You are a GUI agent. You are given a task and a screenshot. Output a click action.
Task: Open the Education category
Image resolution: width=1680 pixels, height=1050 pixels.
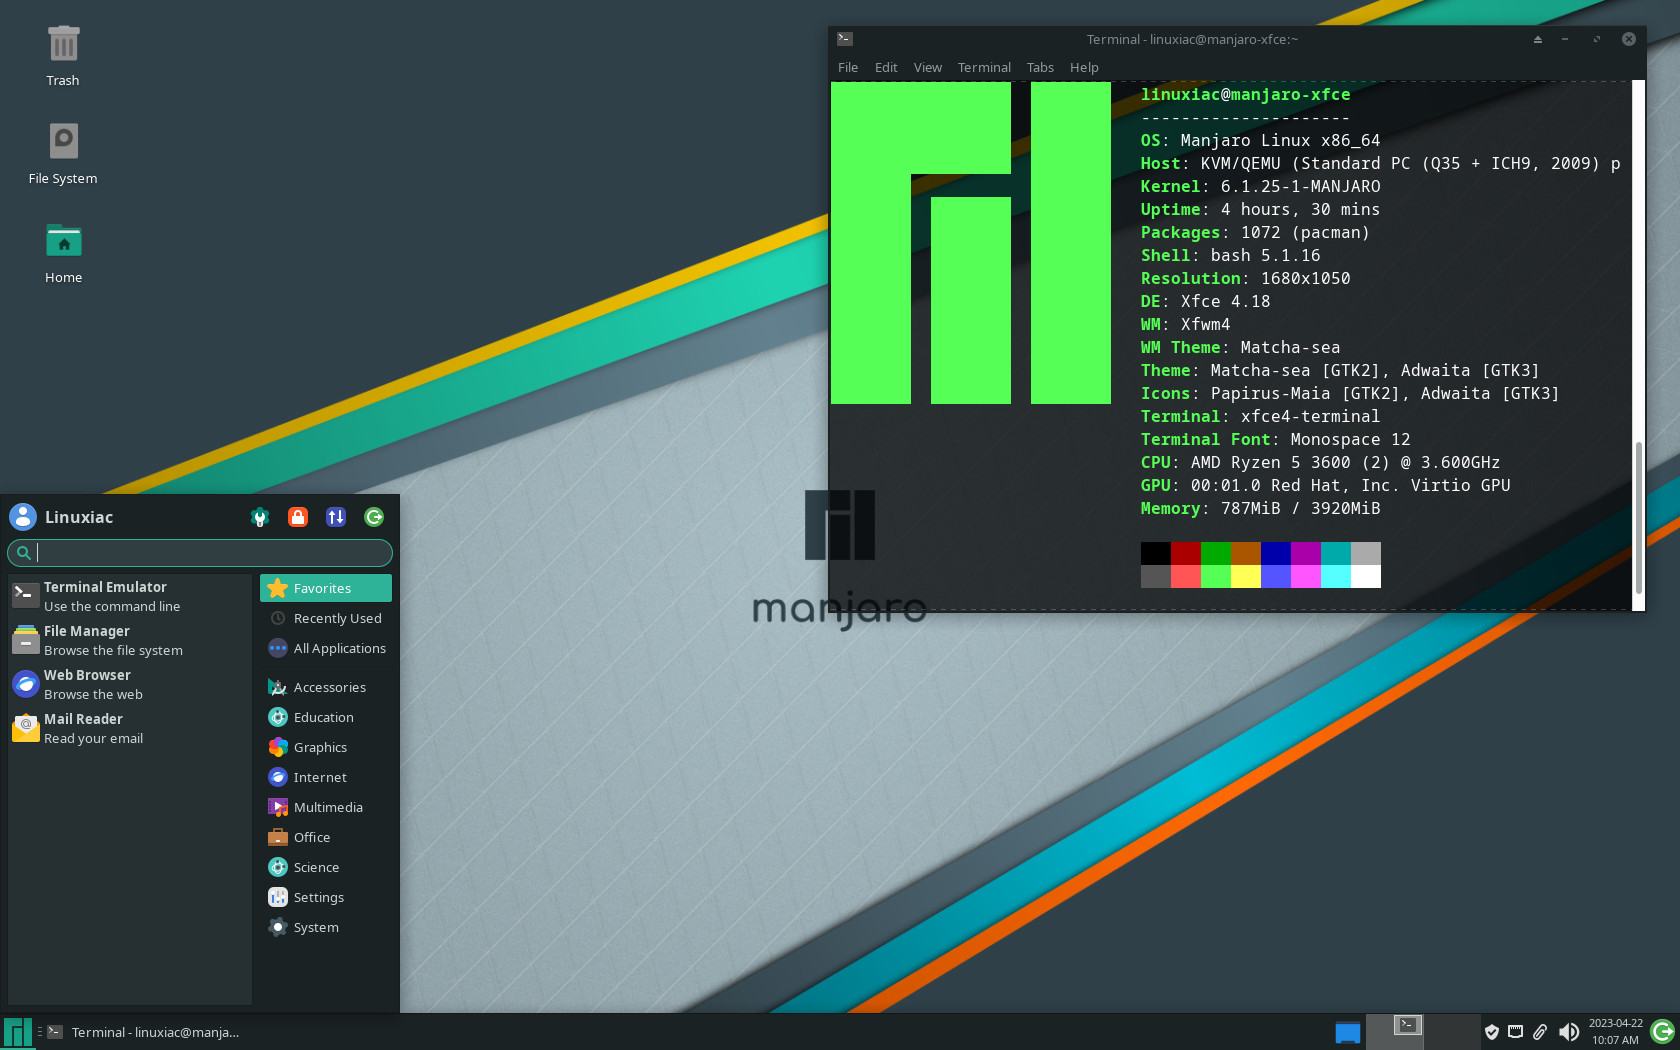pos(326,717)
